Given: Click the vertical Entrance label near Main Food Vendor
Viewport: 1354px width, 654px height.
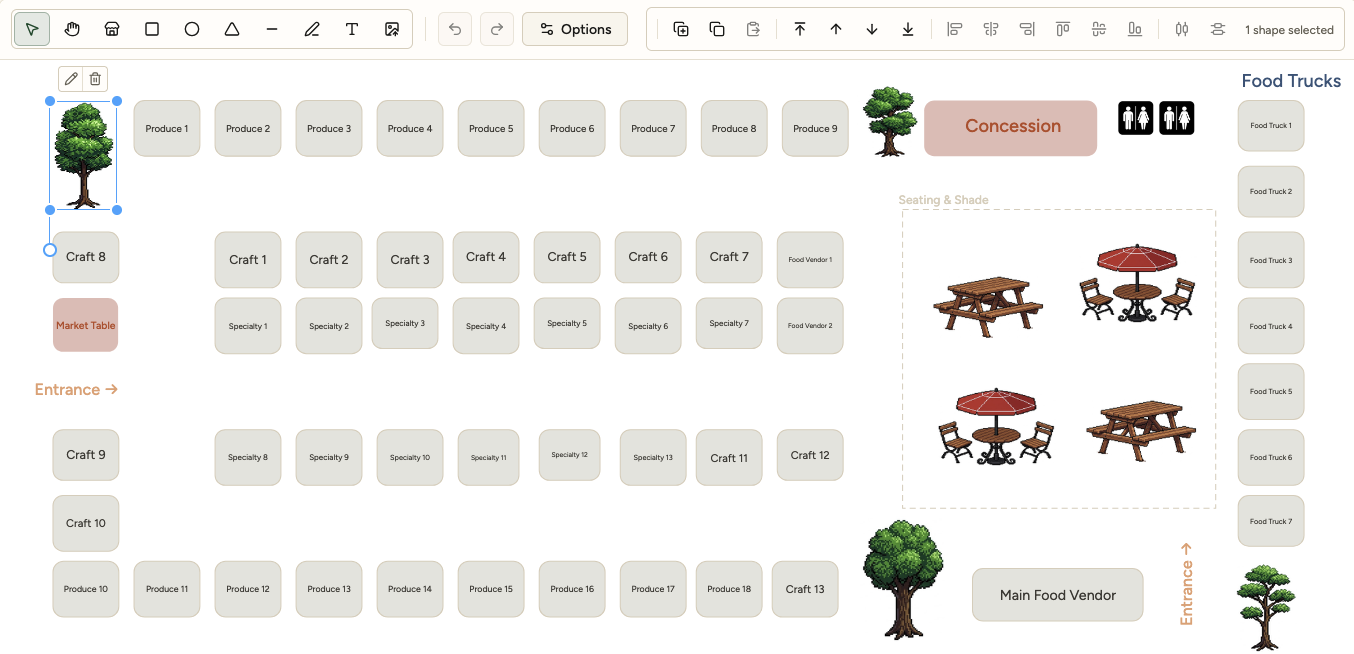Looking at the screenshot, I should [1186, 584].
